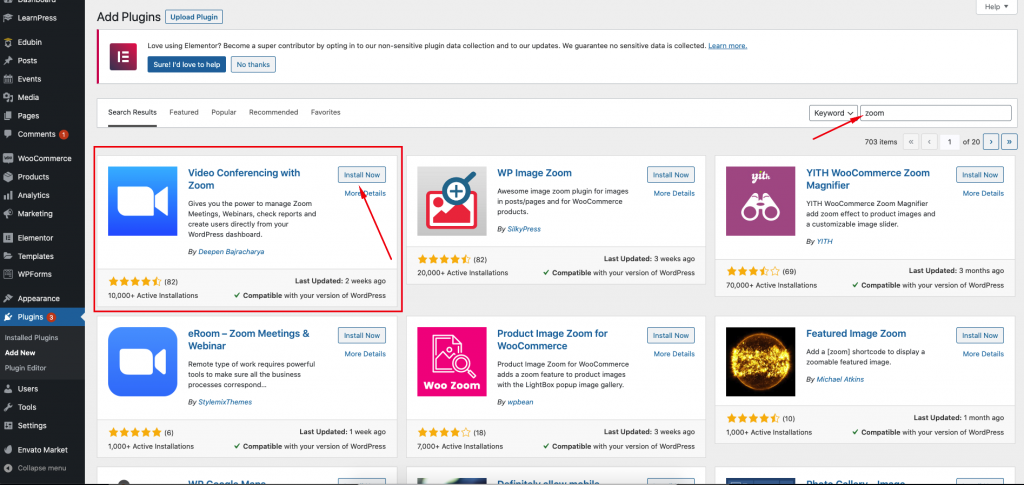Click Sure! I'd love to help
1024x485 pixels.
point(187,64)
